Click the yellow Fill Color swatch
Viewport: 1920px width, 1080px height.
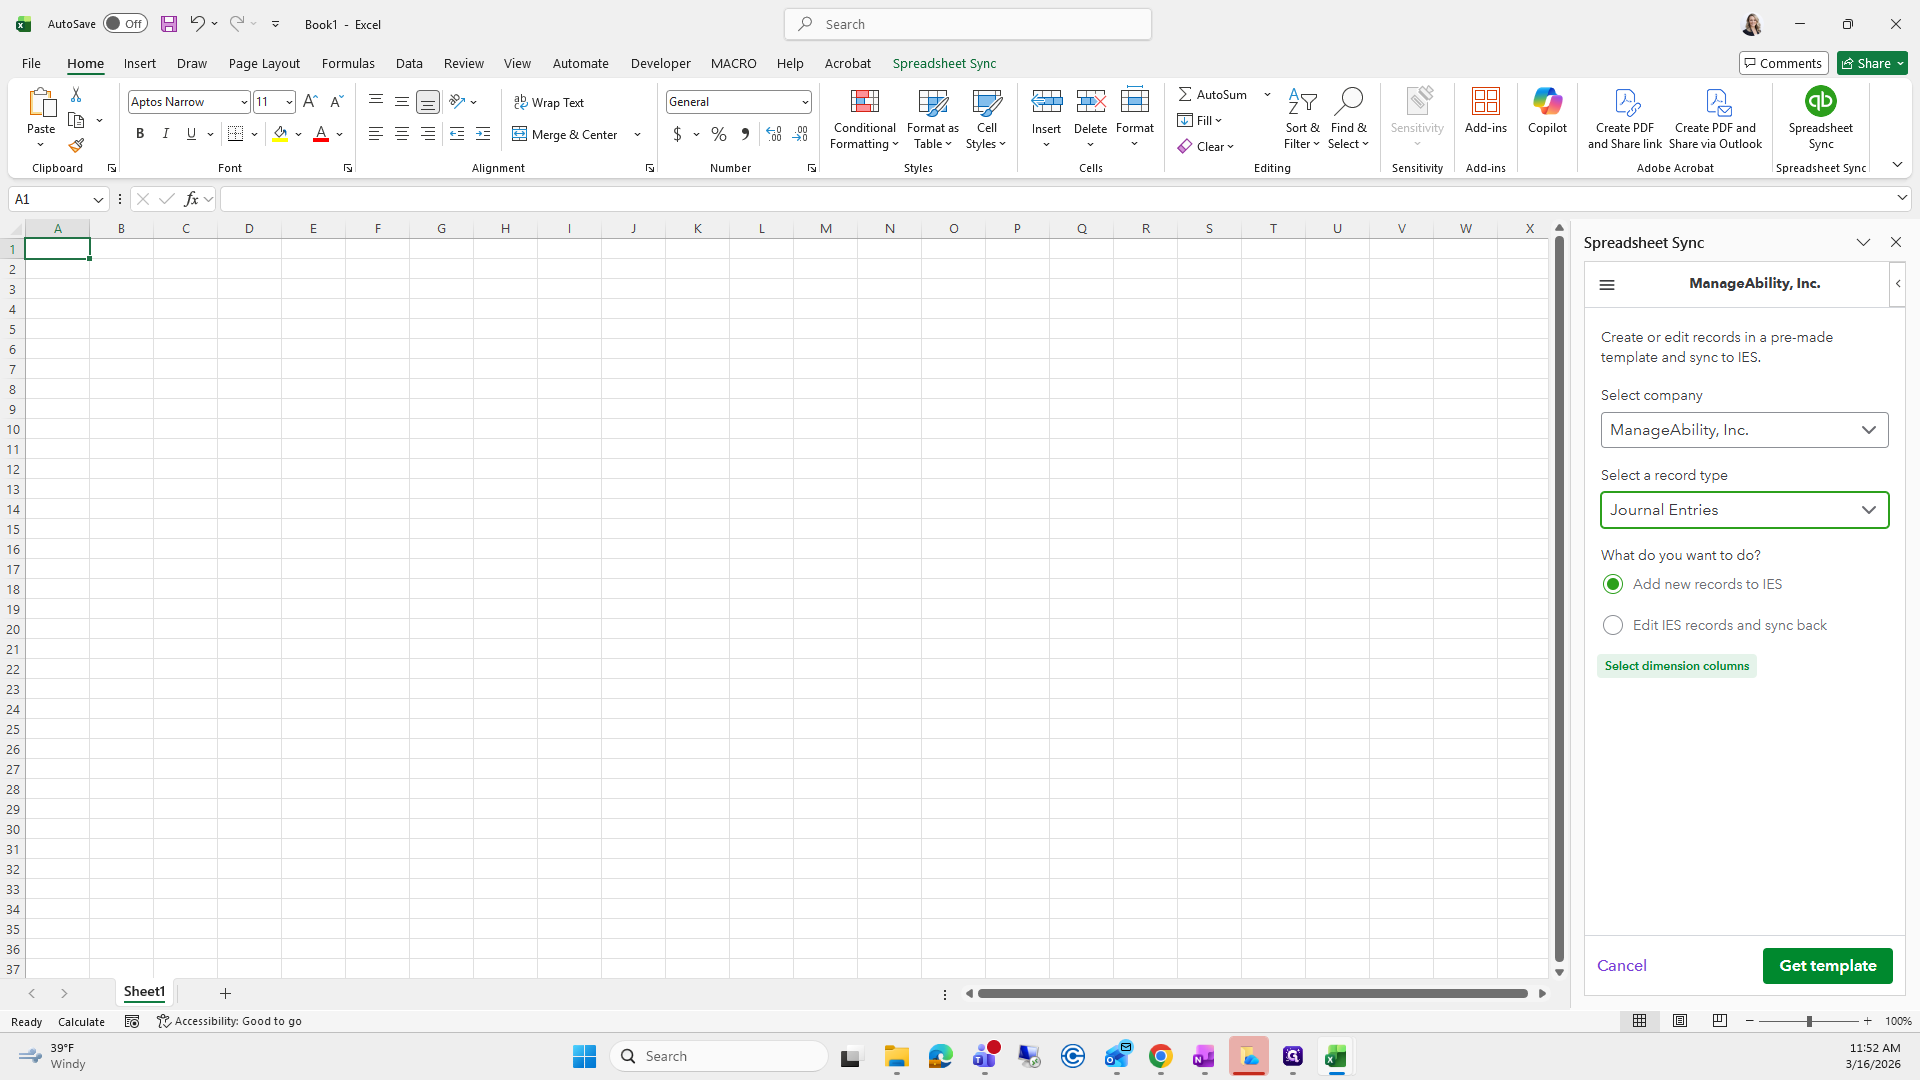280,134
